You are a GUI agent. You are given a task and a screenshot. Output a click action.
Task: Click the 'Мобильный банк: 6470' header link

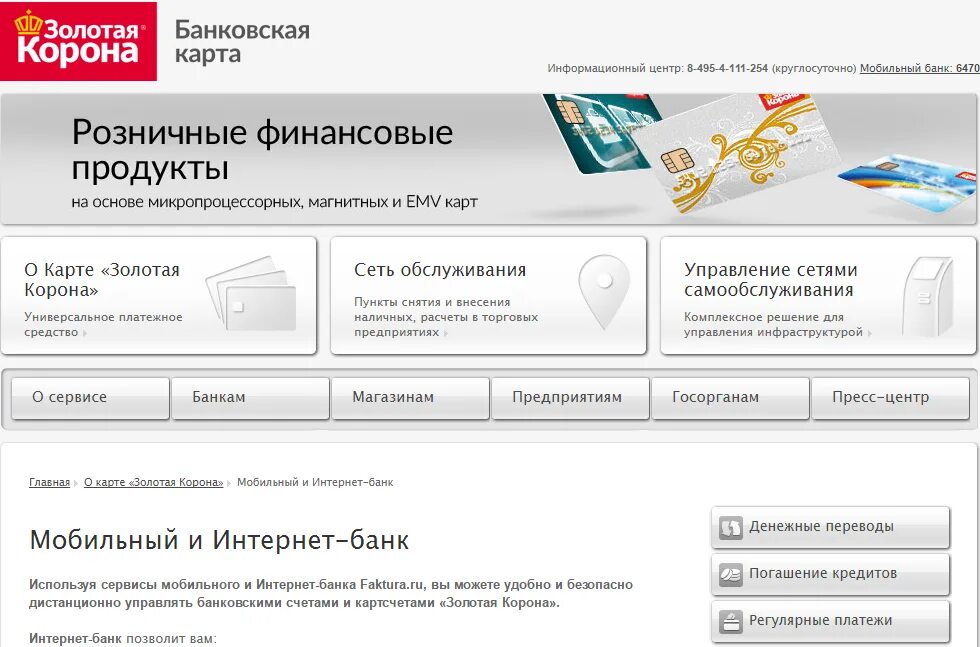click(919, 69)
